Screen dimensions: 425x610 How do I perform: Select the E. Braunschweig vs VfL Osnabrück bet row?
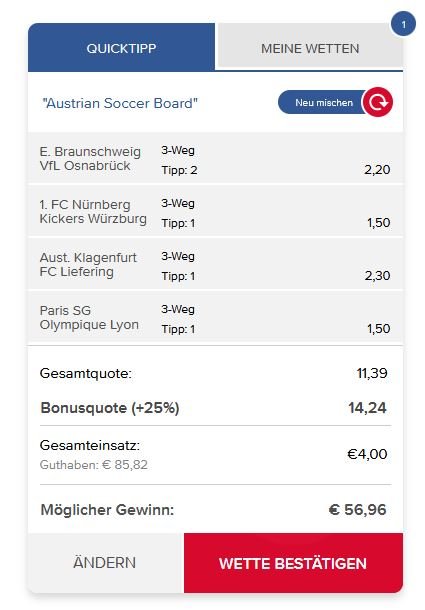(215, 159)
